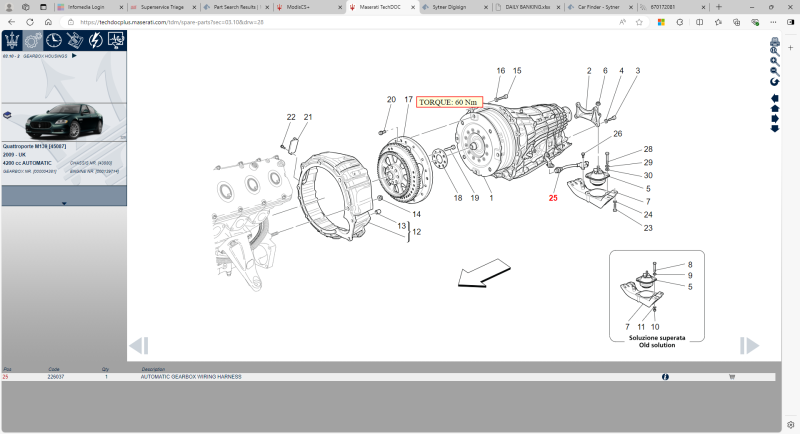Zoom out of the diagram
800x434 pixels.
pos(774,71)
